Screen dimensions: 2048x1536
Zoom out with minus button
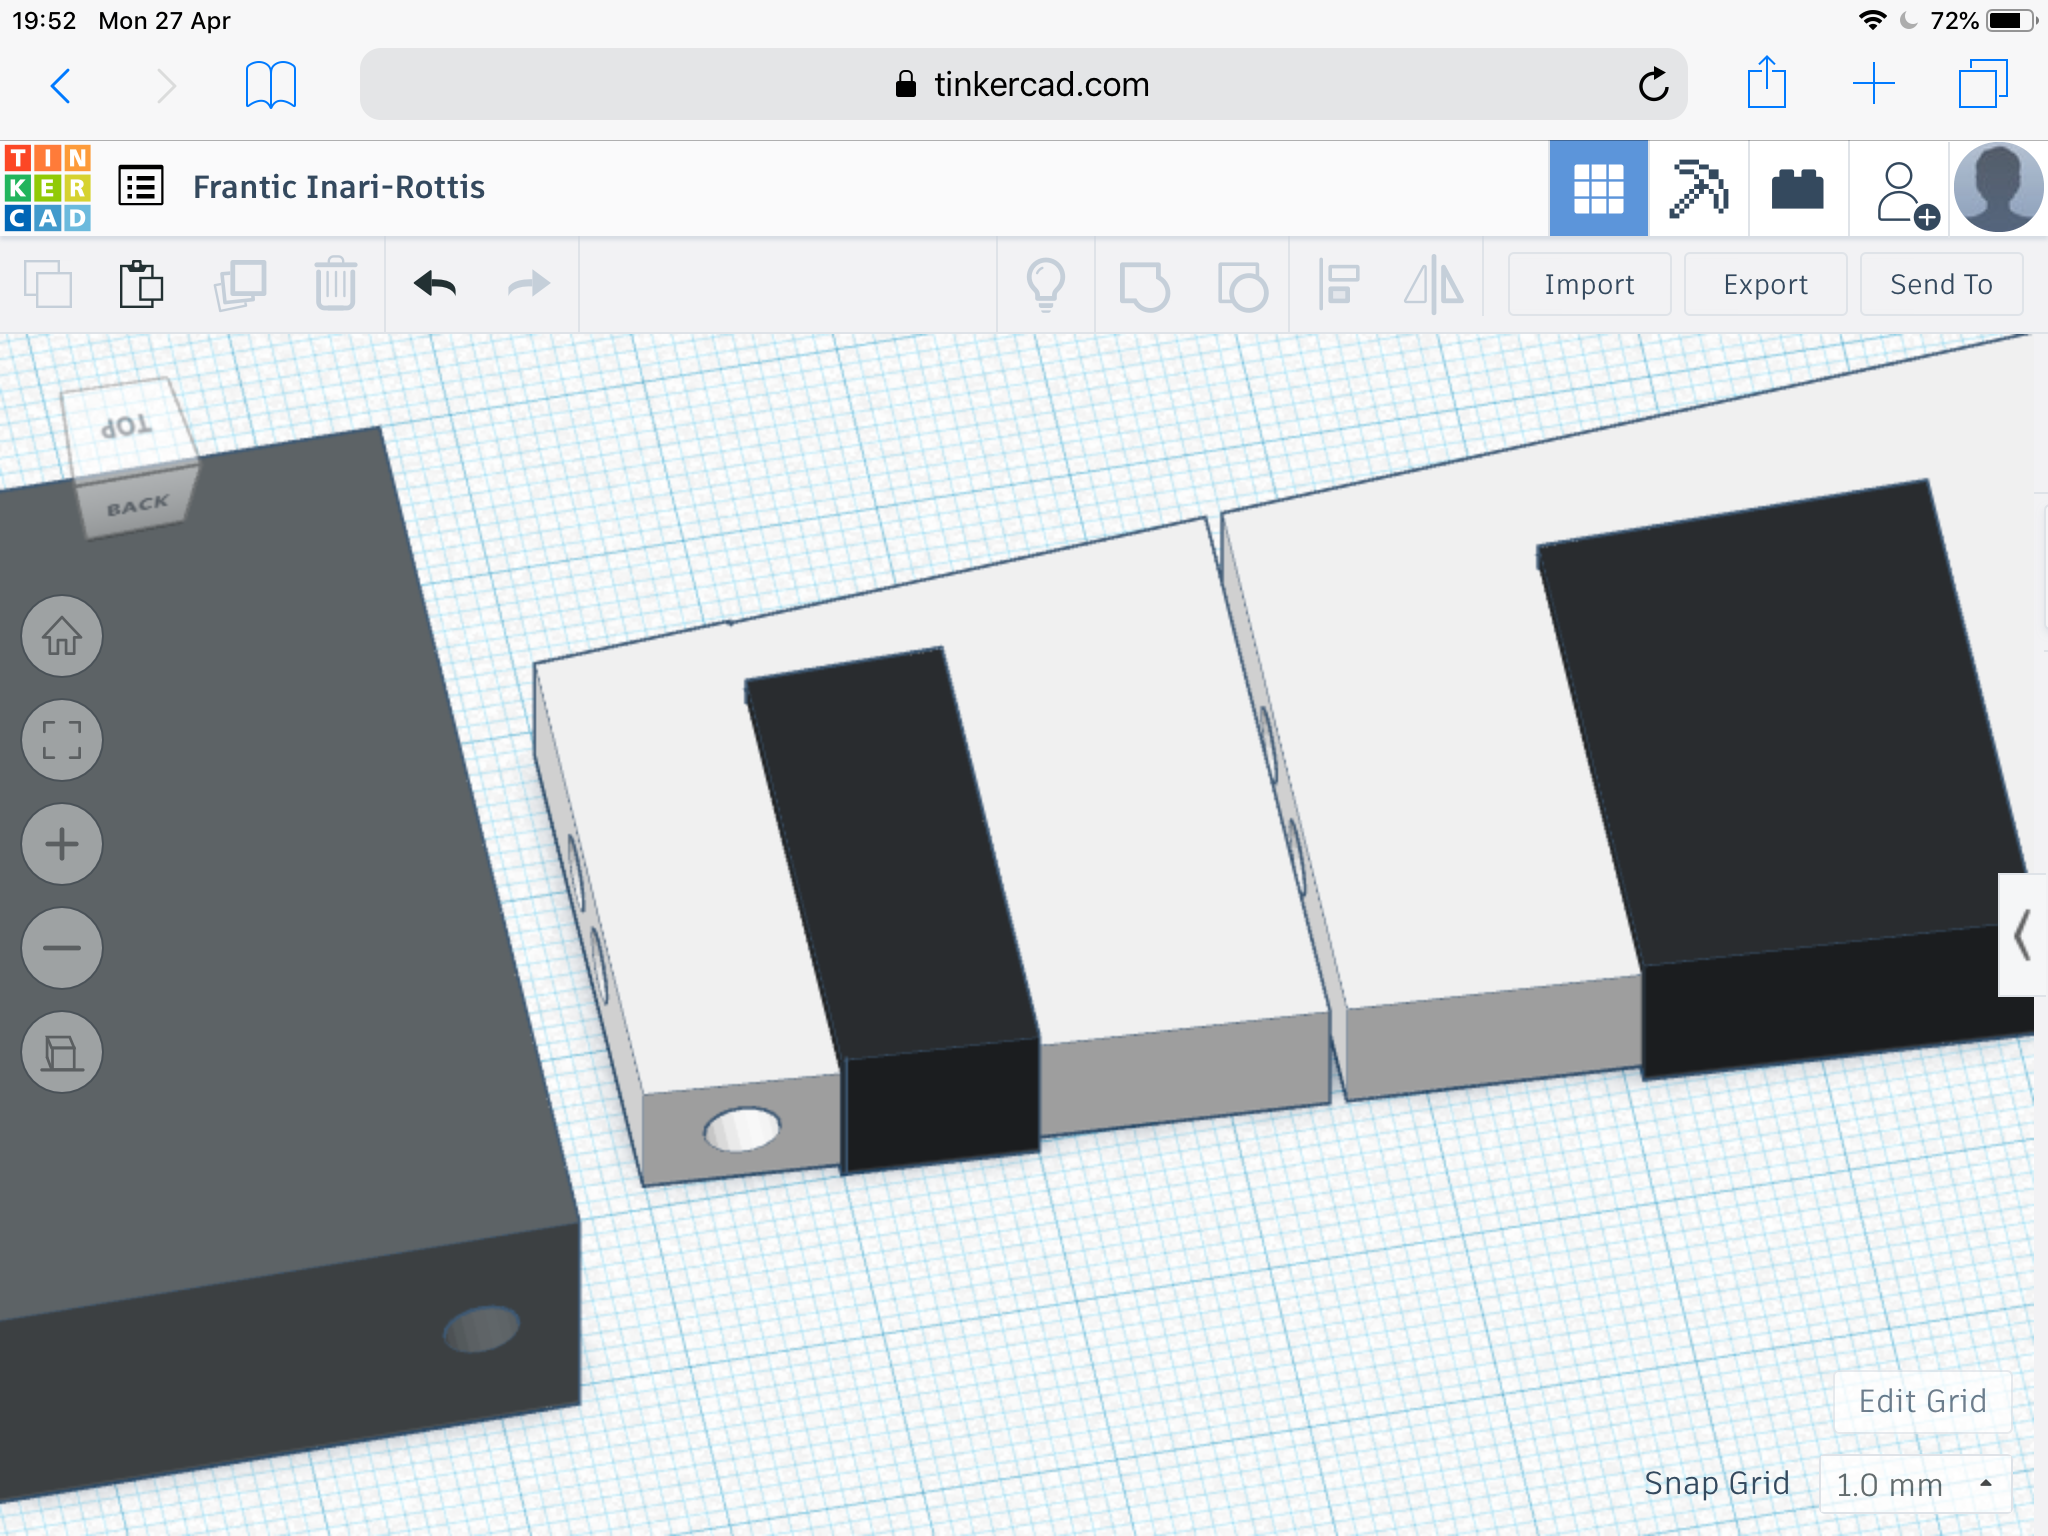pyautogui.click(x=62, y=948)
